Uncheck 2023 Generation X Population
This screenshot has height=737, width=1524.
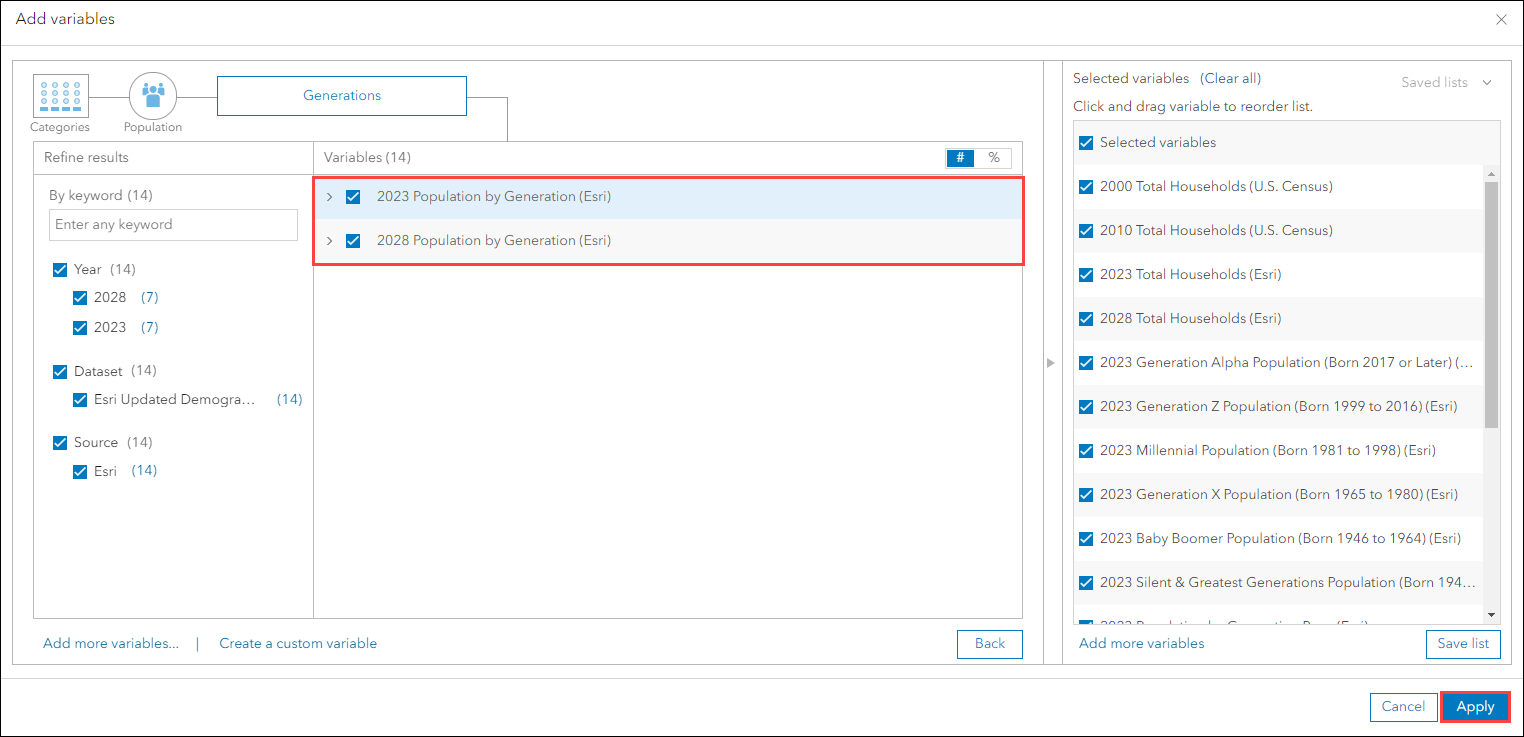(x=1086, y=495)
